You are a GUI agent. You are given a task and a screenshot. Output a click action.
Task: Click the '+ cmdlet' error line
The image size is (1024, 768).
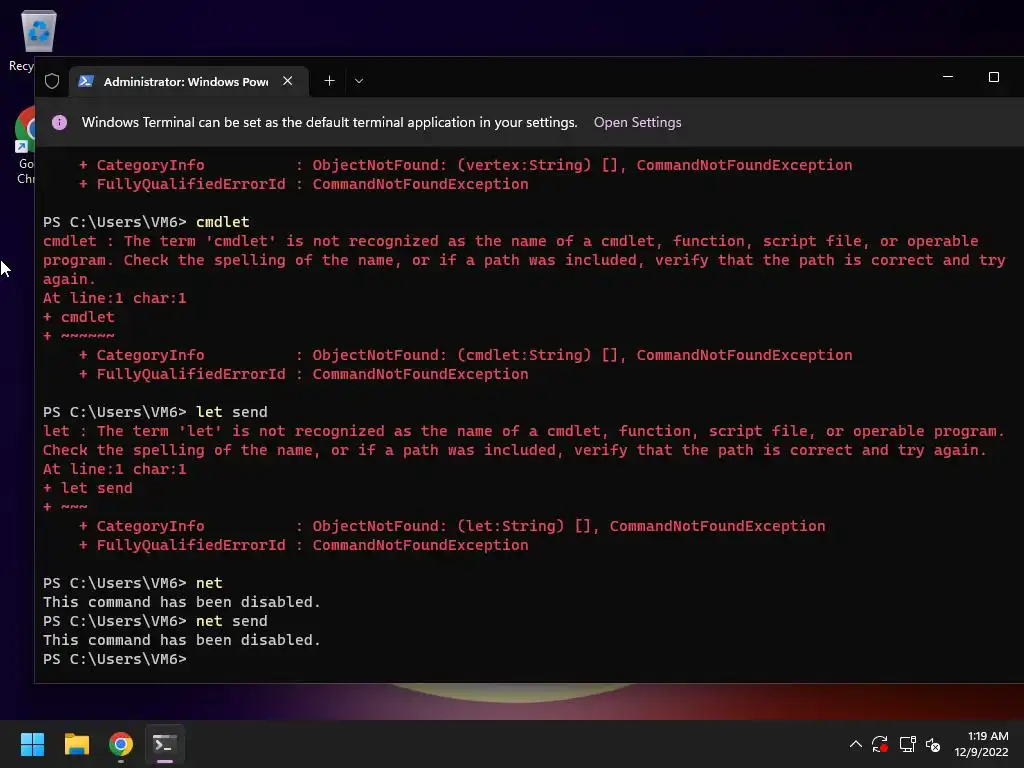(x=78, y=317)
